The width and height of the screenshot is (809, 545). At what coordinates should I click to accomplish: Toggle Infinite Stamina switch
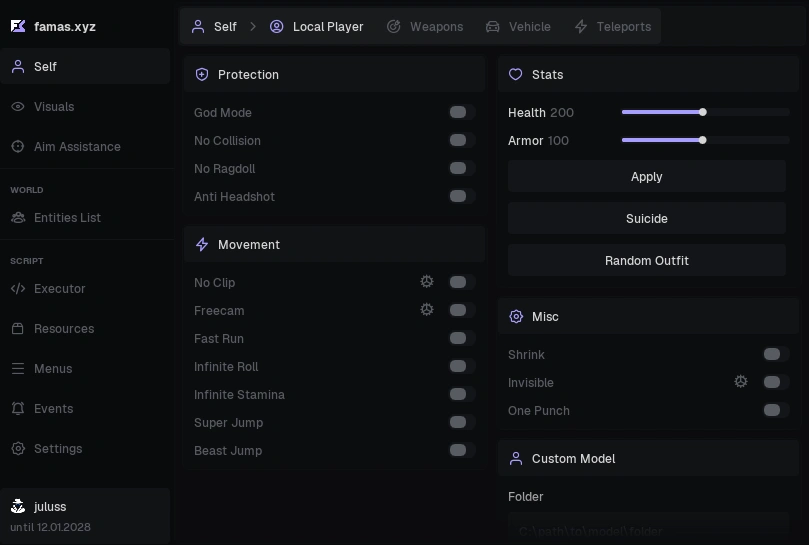coord(462,394)
